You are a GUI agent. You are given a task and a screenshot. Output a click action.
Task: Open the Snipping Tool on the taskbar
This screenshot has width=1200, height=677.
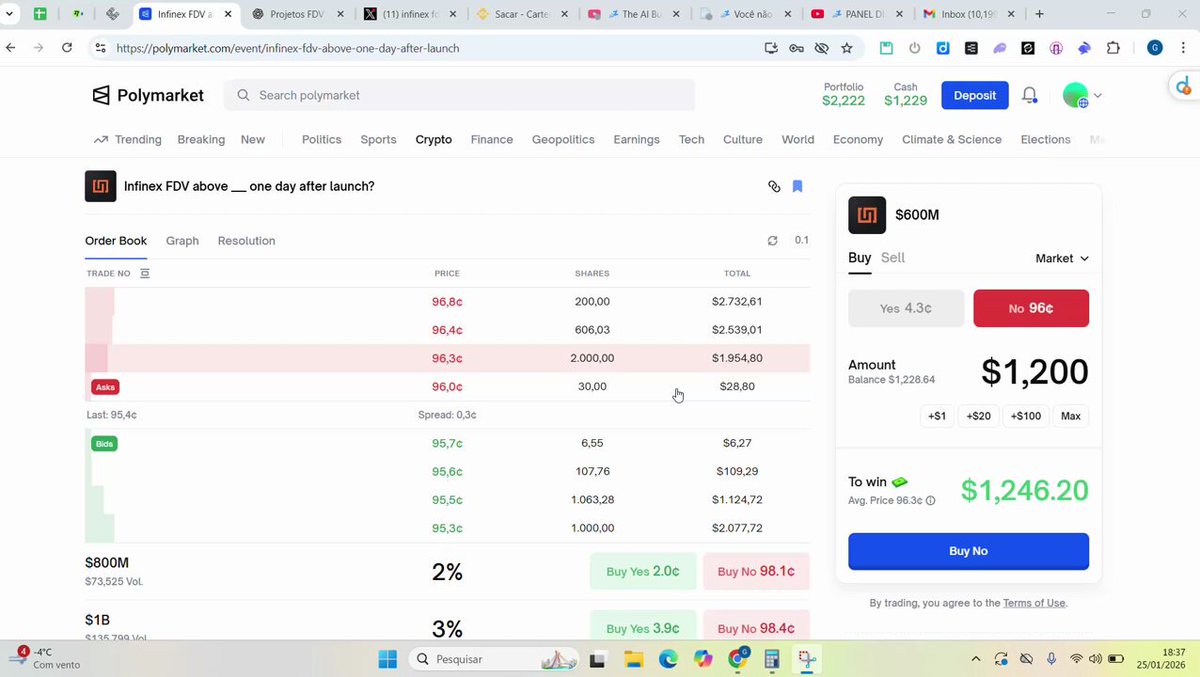pyautogui.click(x=806, y=659)
